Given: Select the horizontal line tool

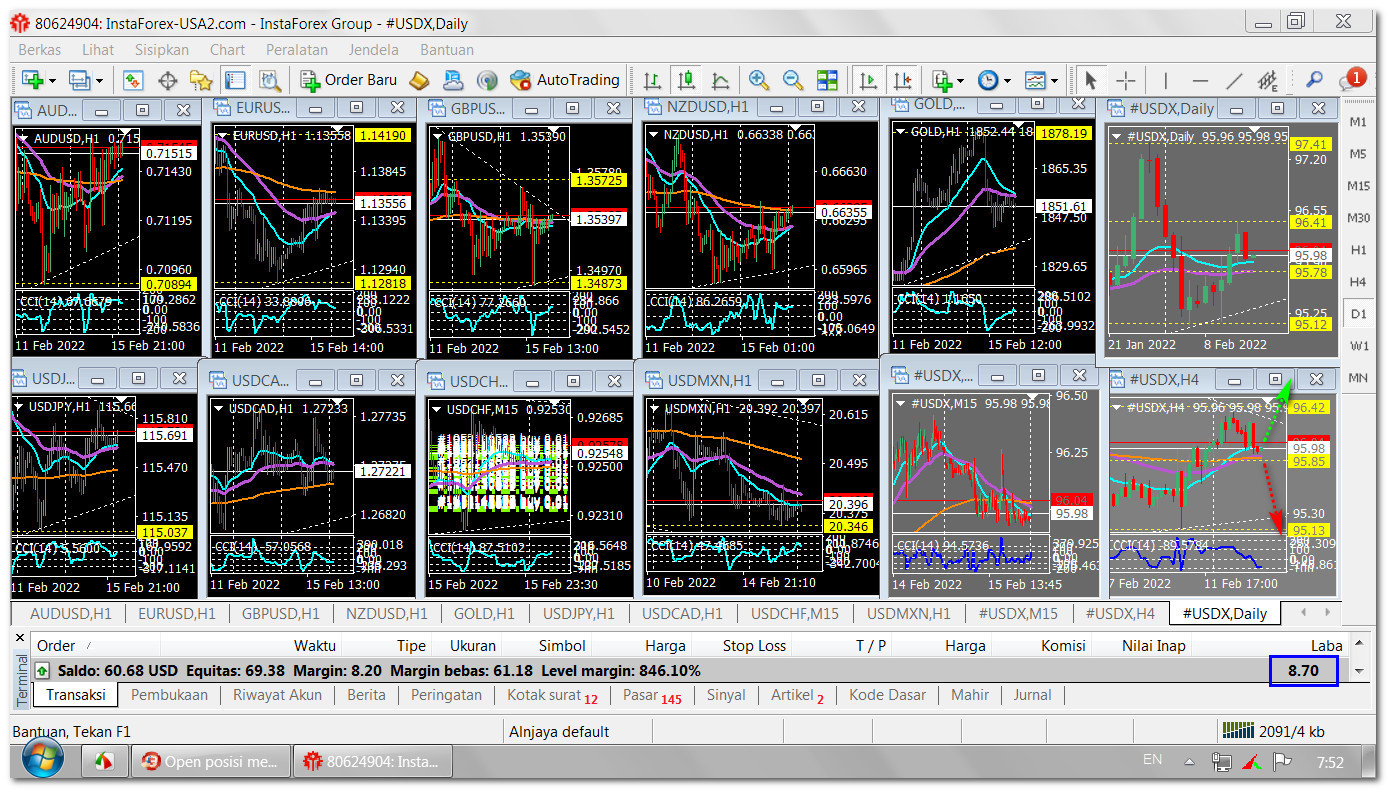Looking at the screenshot, I should [x=1200, y=80].
